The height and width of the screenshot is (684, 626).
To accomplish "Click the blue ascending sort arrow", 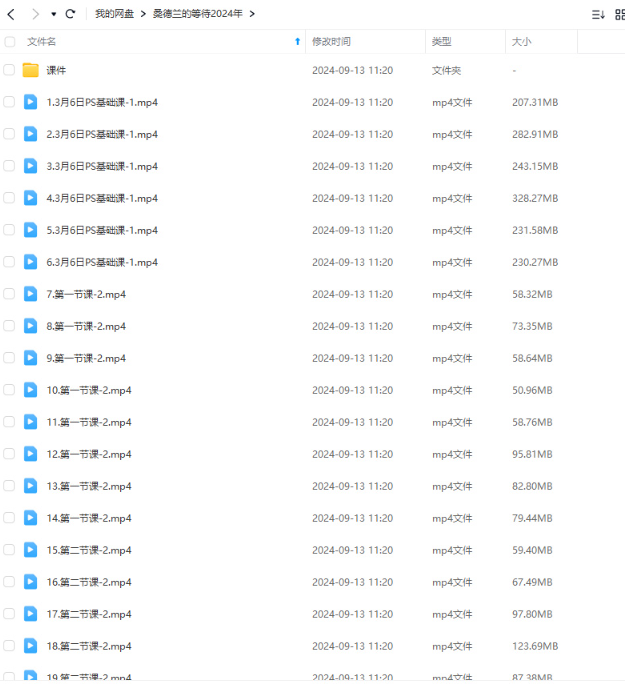I will click(x=298, y=41).
